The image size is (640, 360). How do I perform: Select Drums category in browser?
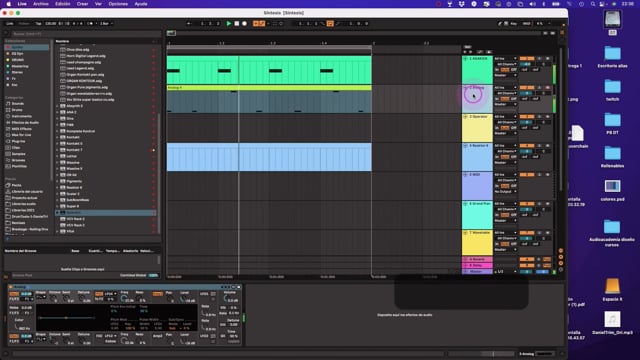[x=17, y=110]
